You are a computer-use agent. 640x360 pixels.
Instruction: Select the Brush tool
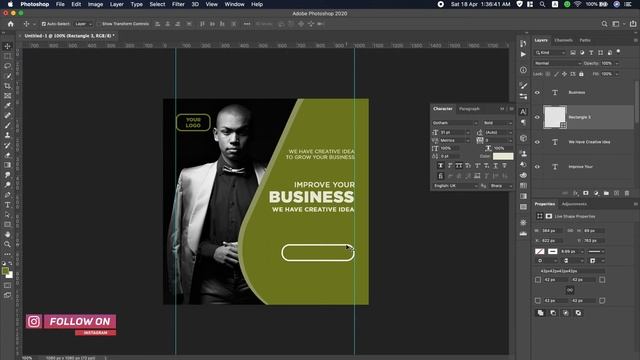tap(7, 125)
